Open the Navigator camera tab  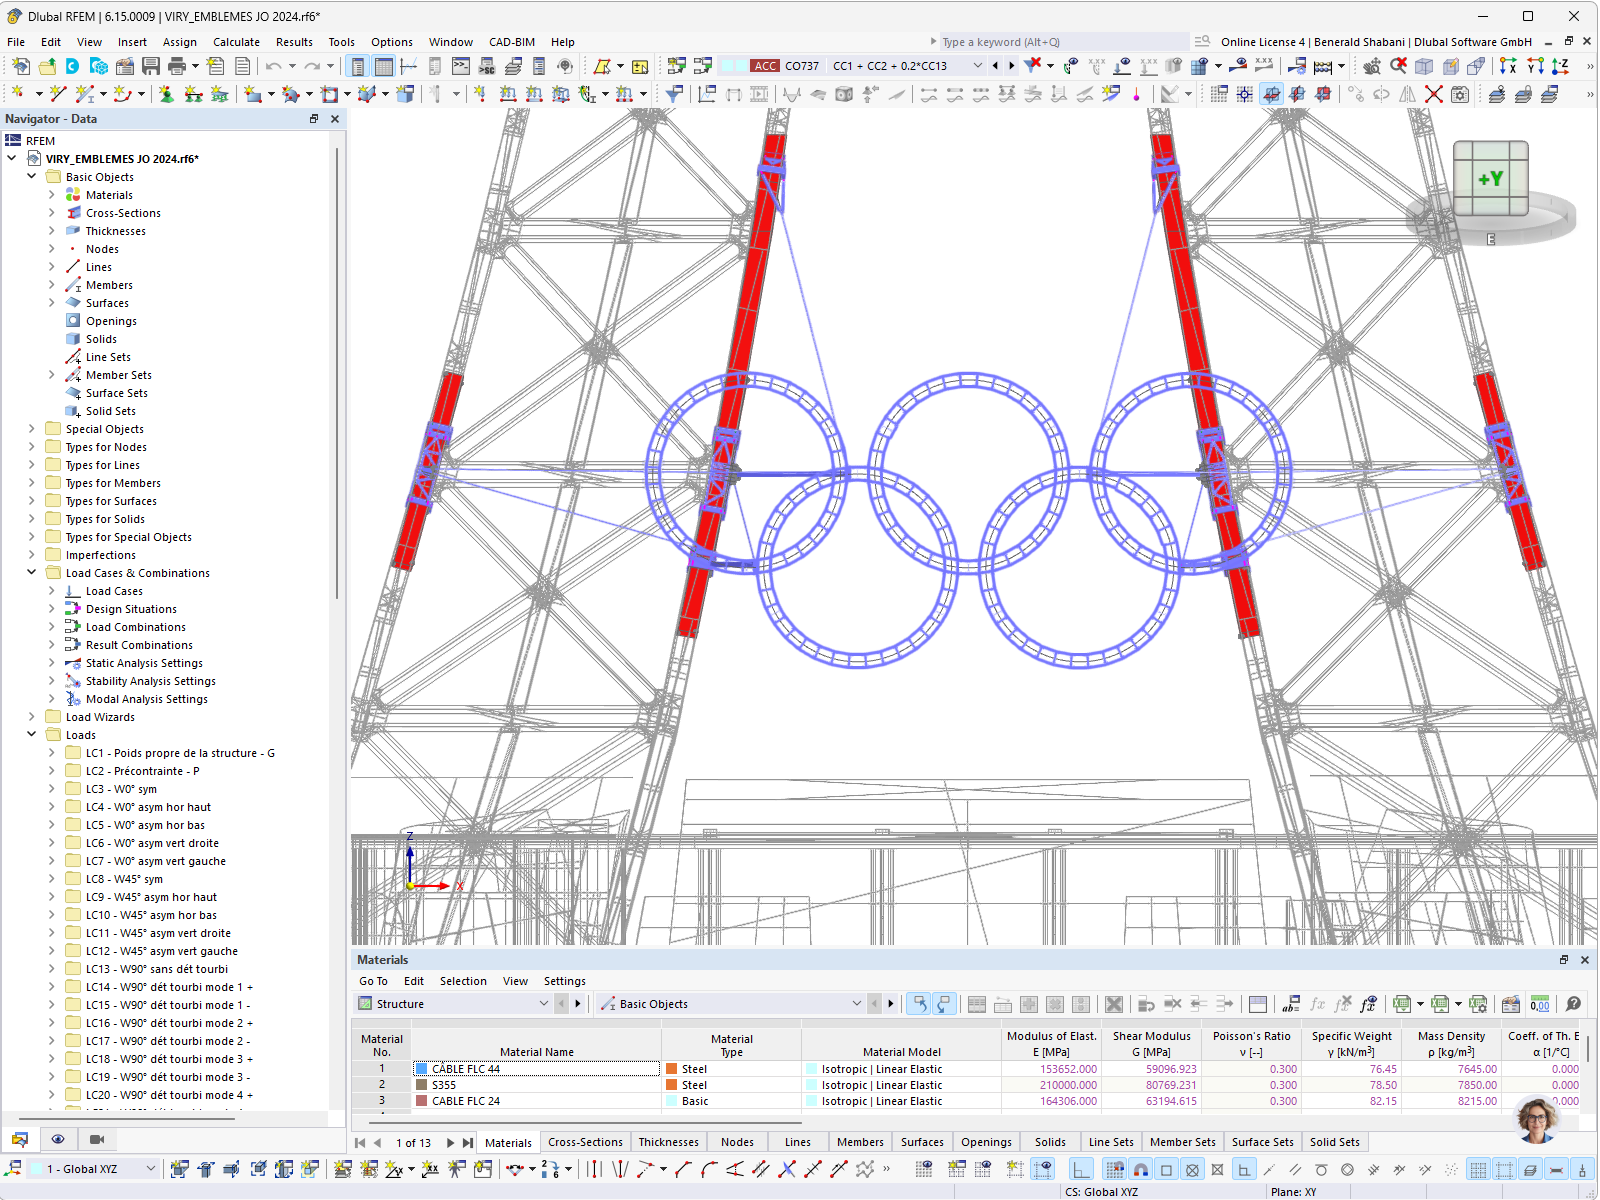(x=97, y=1139)
